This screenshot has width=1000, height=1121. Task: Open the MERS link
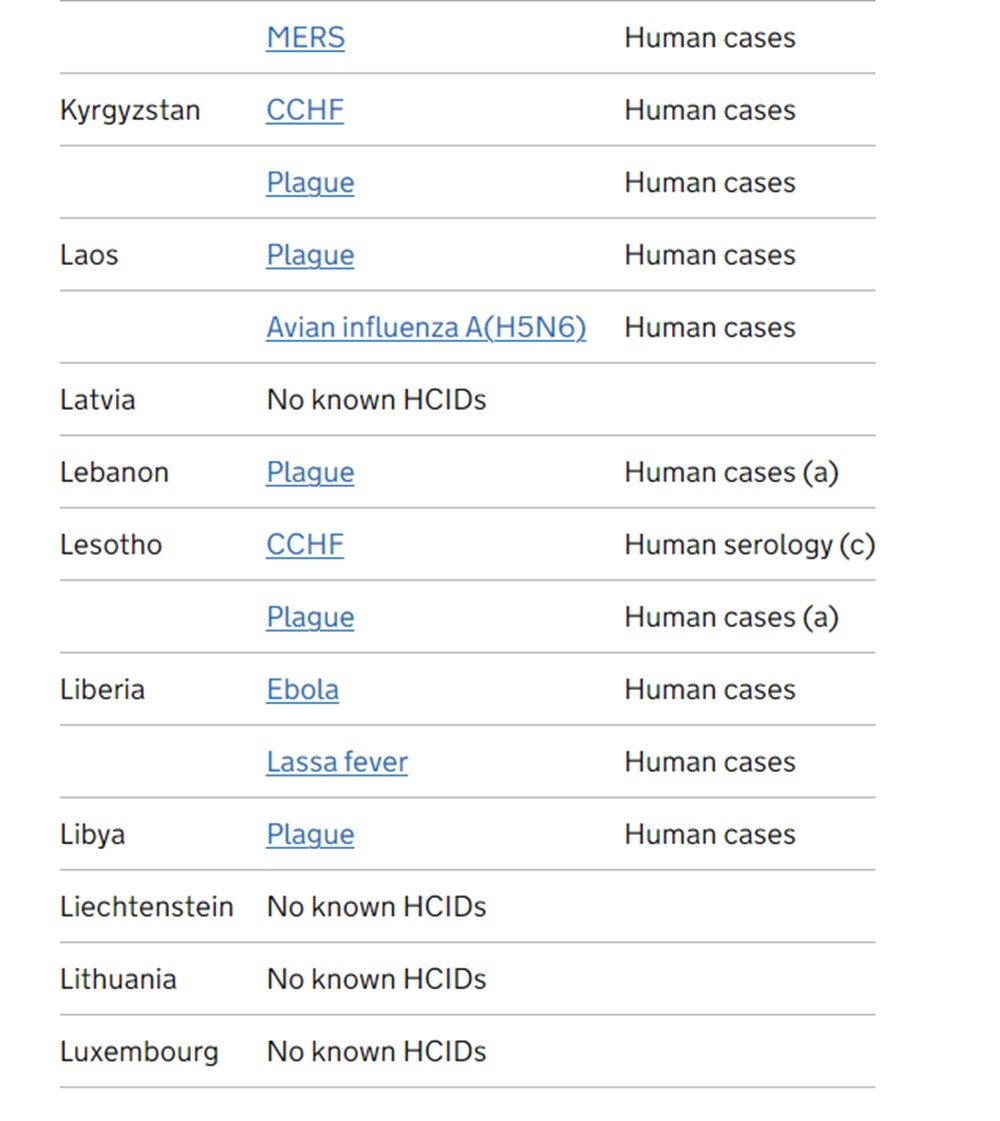coord(305,38)
